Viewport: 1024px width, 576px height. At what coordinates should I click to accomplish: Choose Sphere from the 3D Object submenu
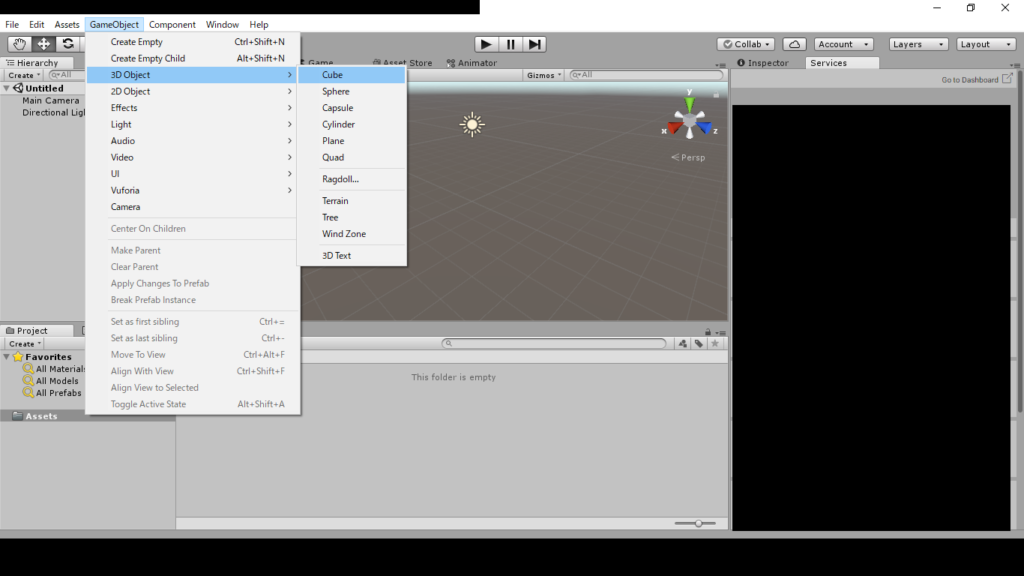336,91
